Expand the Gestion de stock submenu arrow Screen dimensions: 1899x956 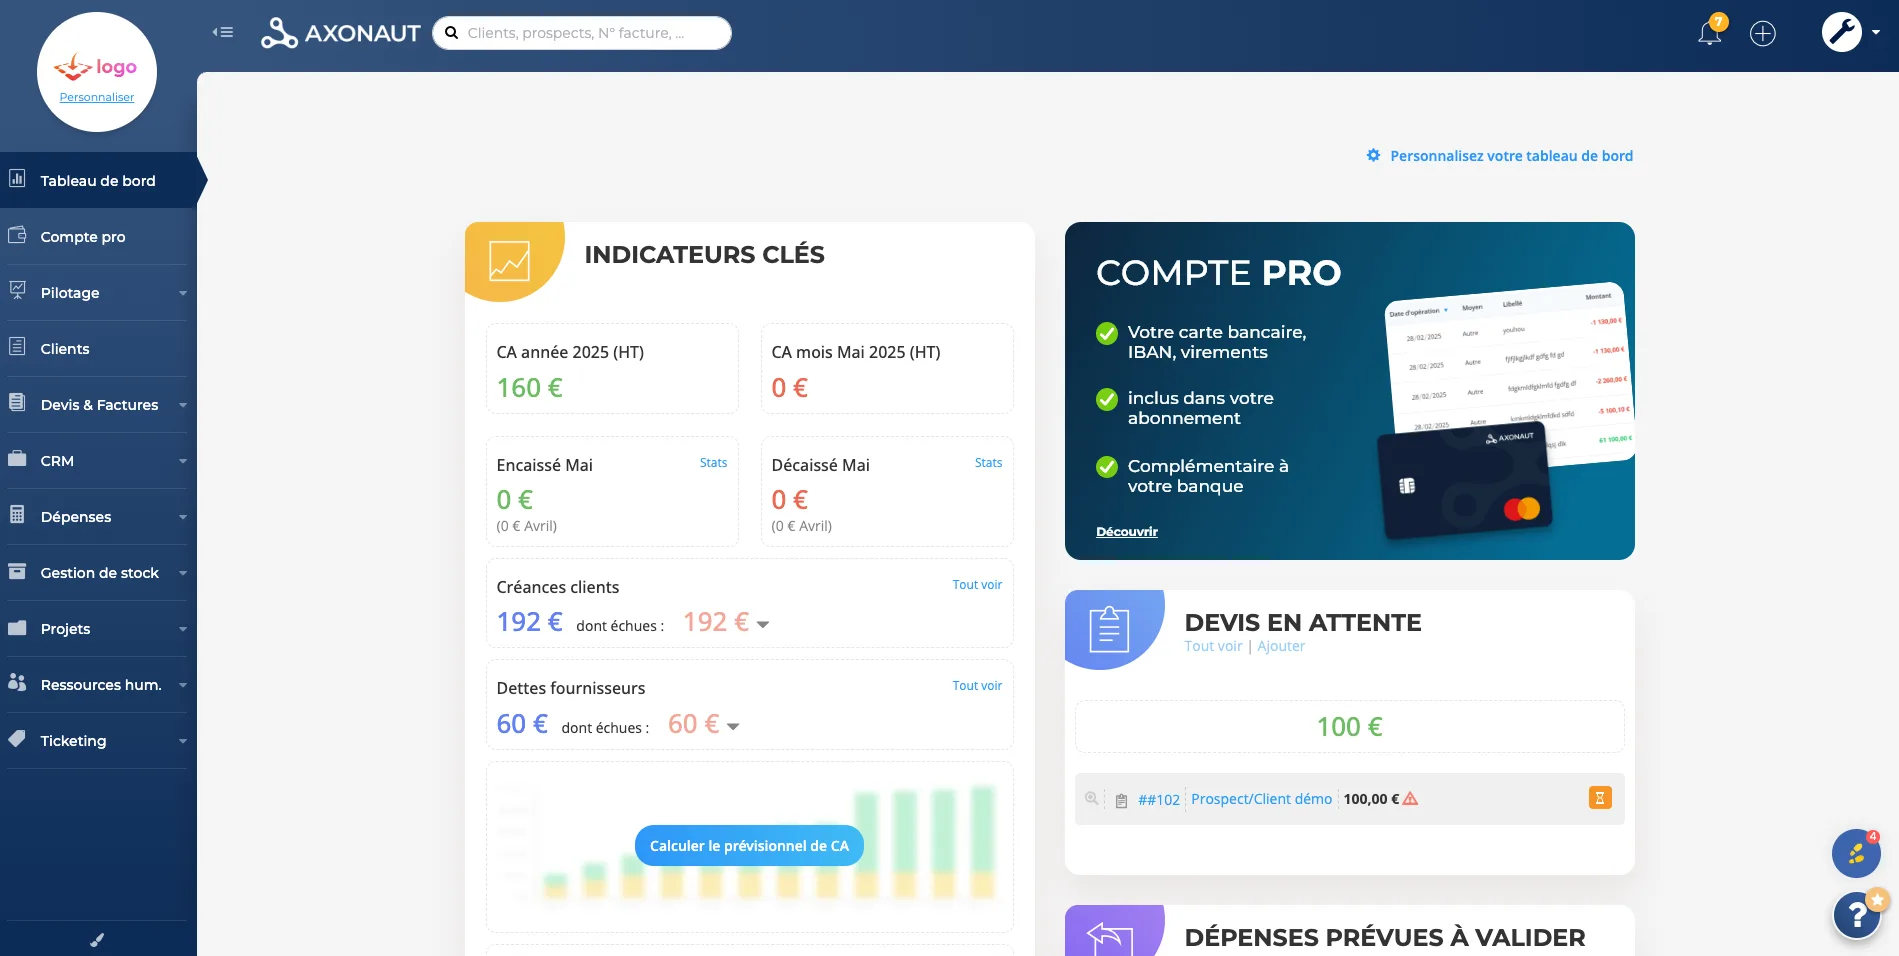183,573
